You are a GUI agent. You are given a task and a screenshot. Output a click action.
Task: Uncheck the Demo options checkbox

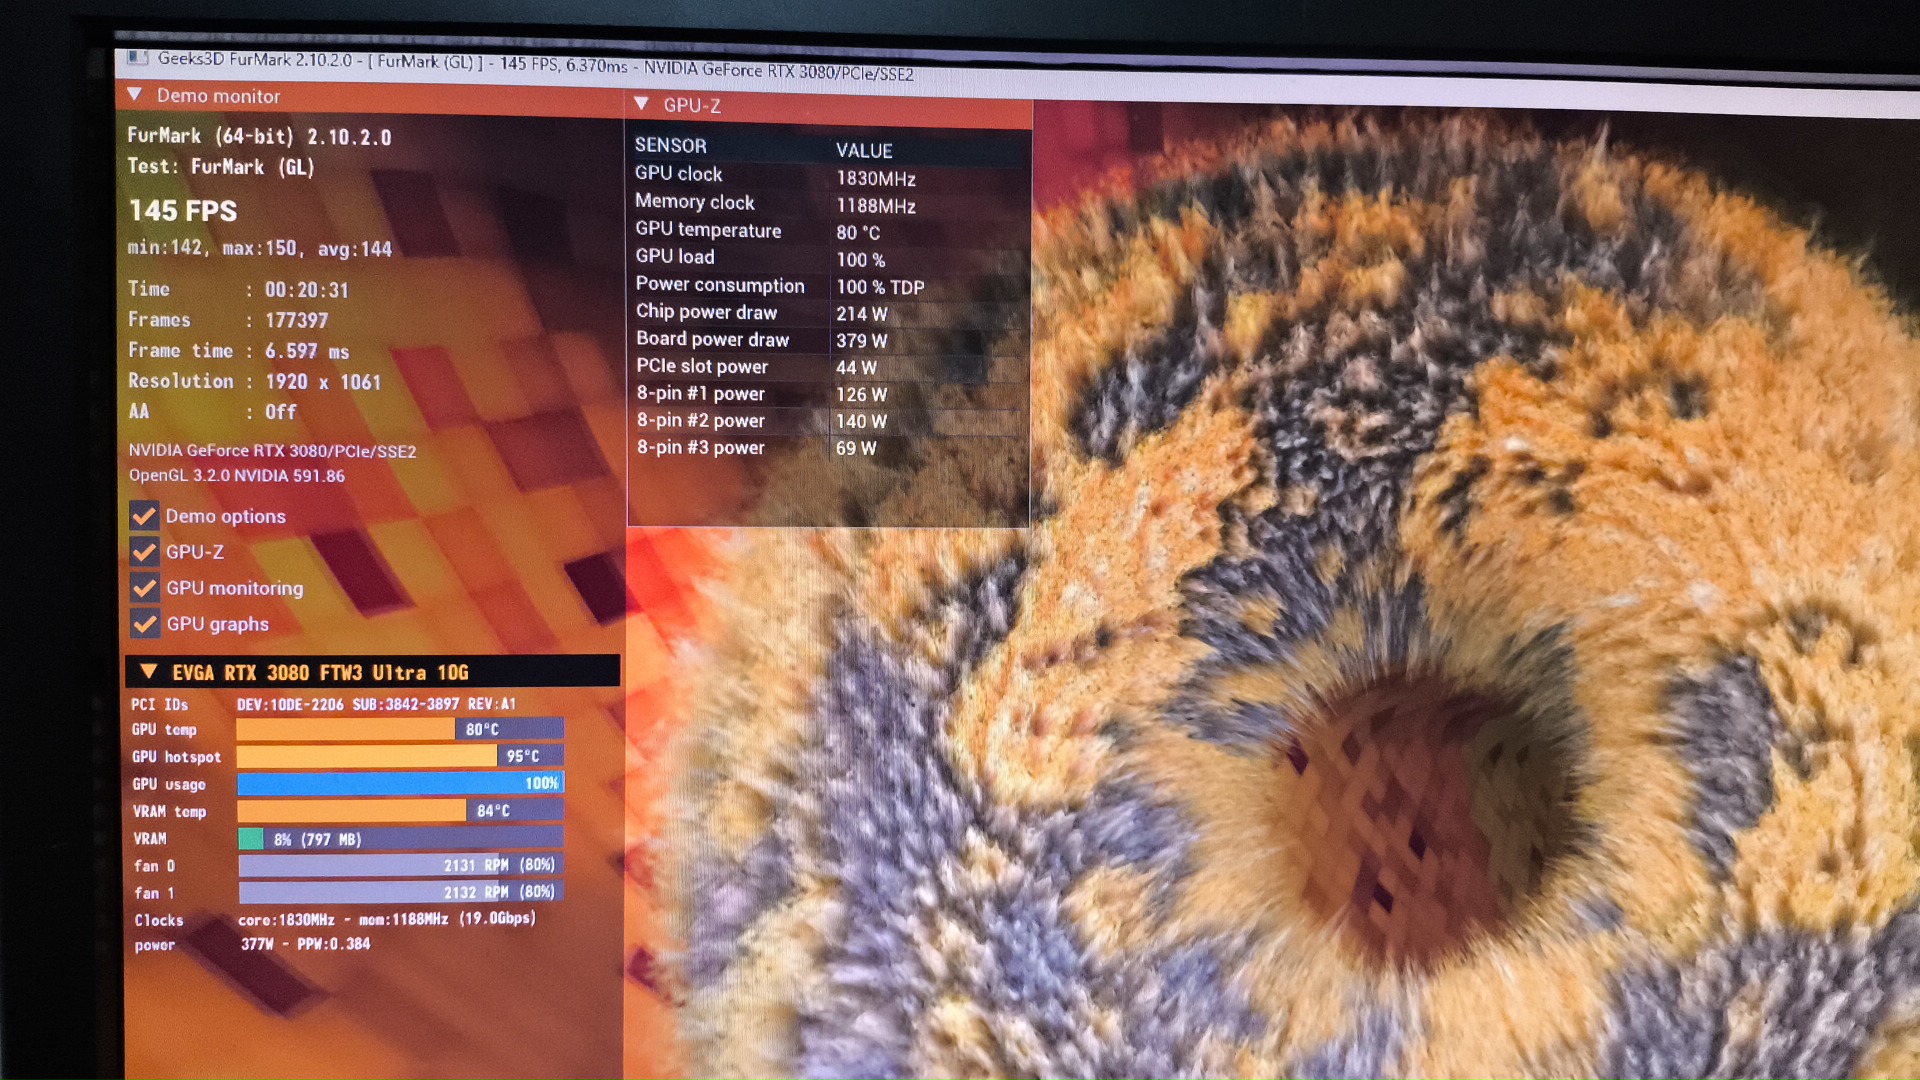coord(144,516)
